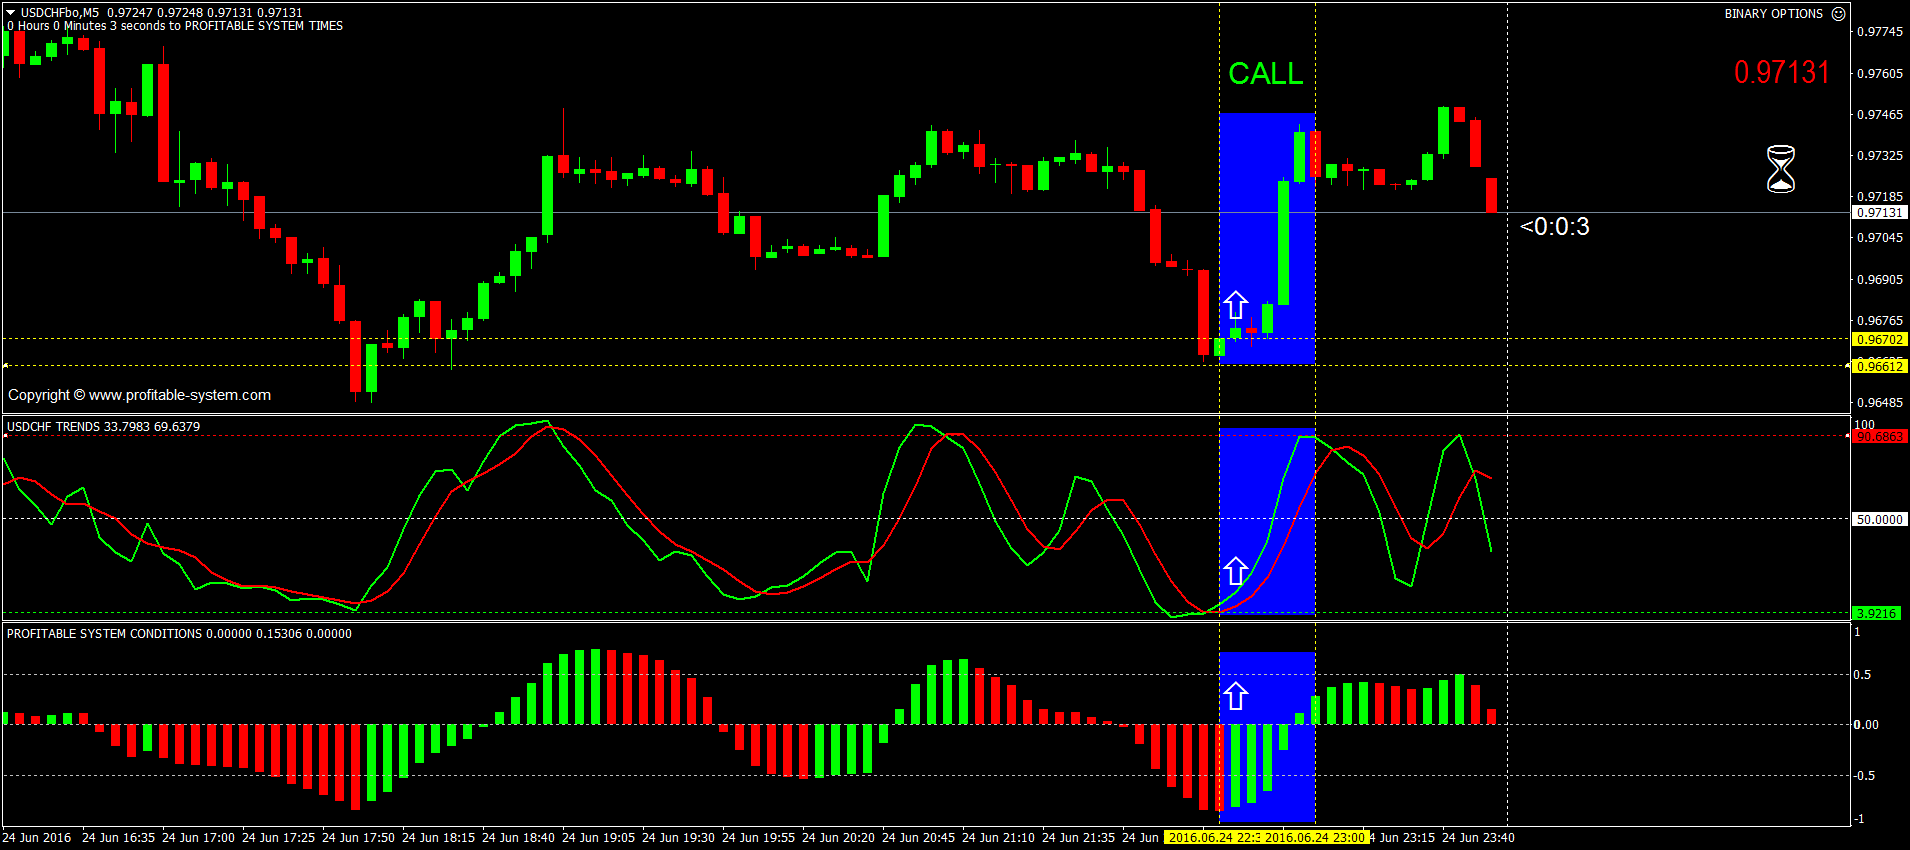
Task: Click the -0.5 level on conditions axis
Action: pyautogui.click(x=1864, y=776)
